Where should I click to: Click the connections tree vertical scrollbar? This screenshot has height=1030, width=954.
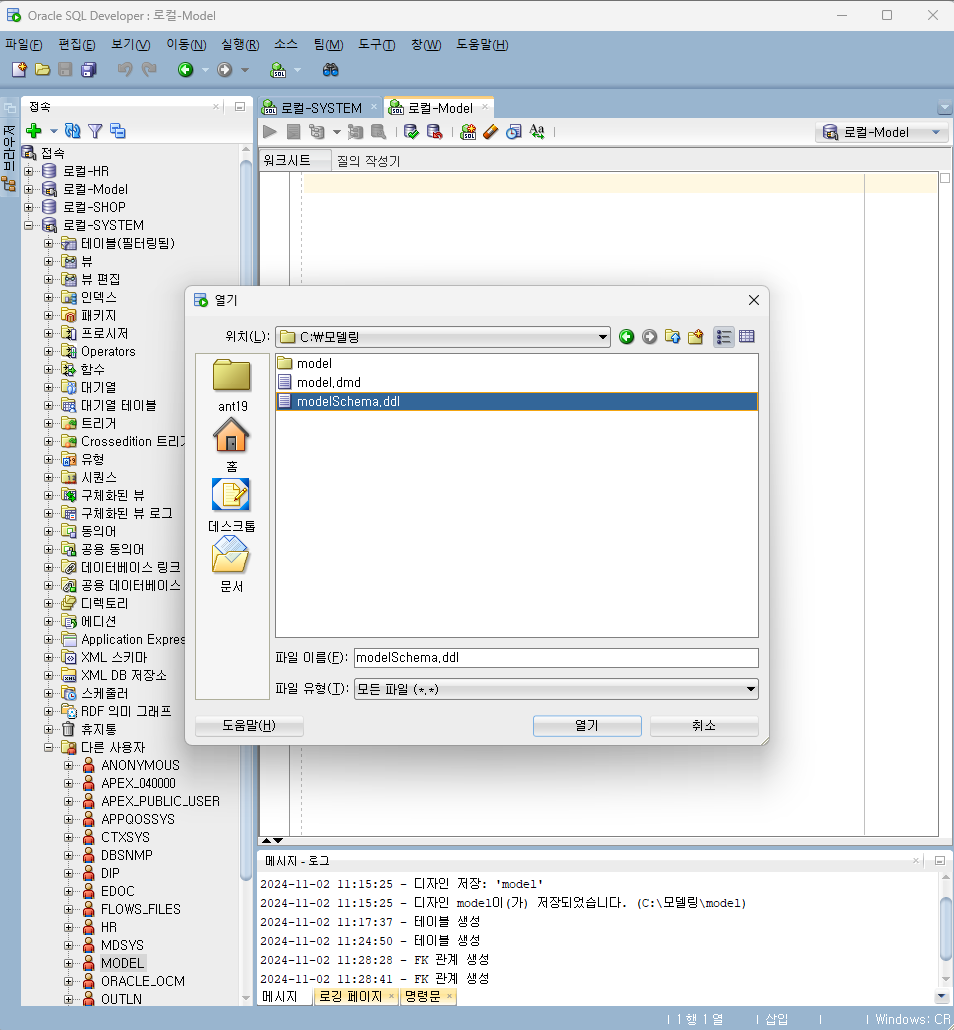(x=246, y=519)
